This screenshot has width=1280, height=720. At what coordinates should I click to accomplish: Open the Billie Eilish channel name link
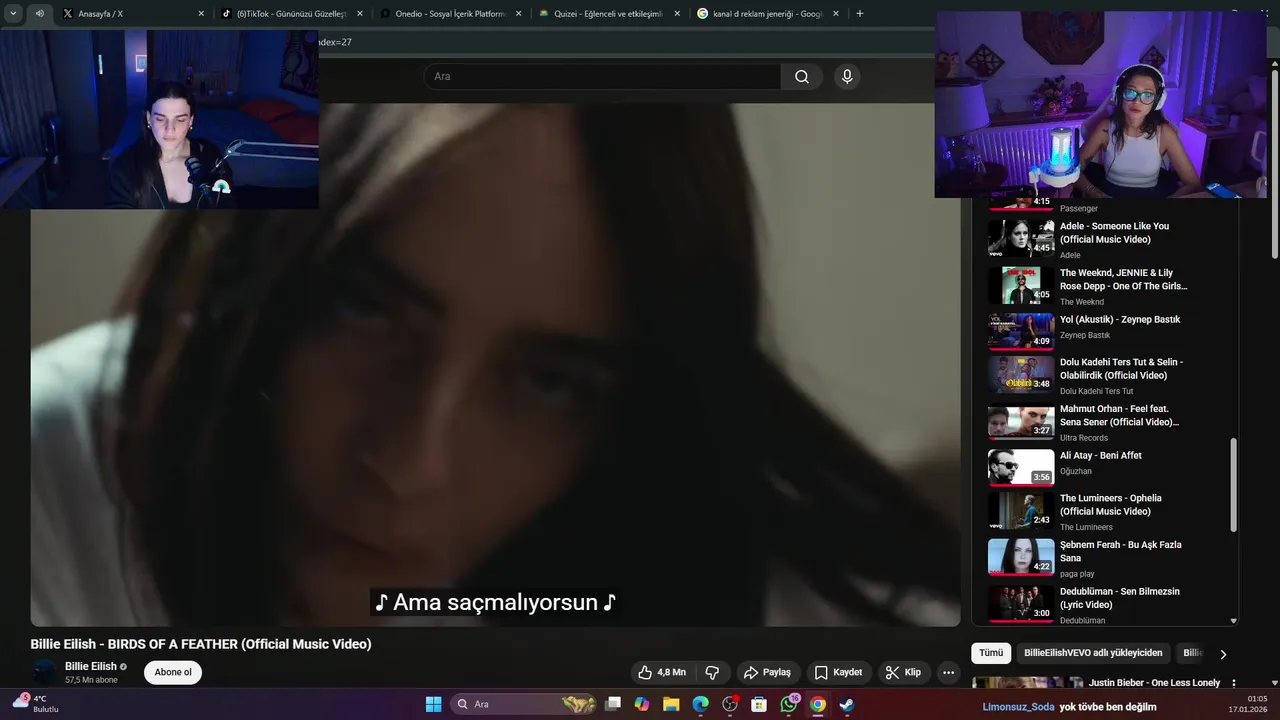point(91,666)
